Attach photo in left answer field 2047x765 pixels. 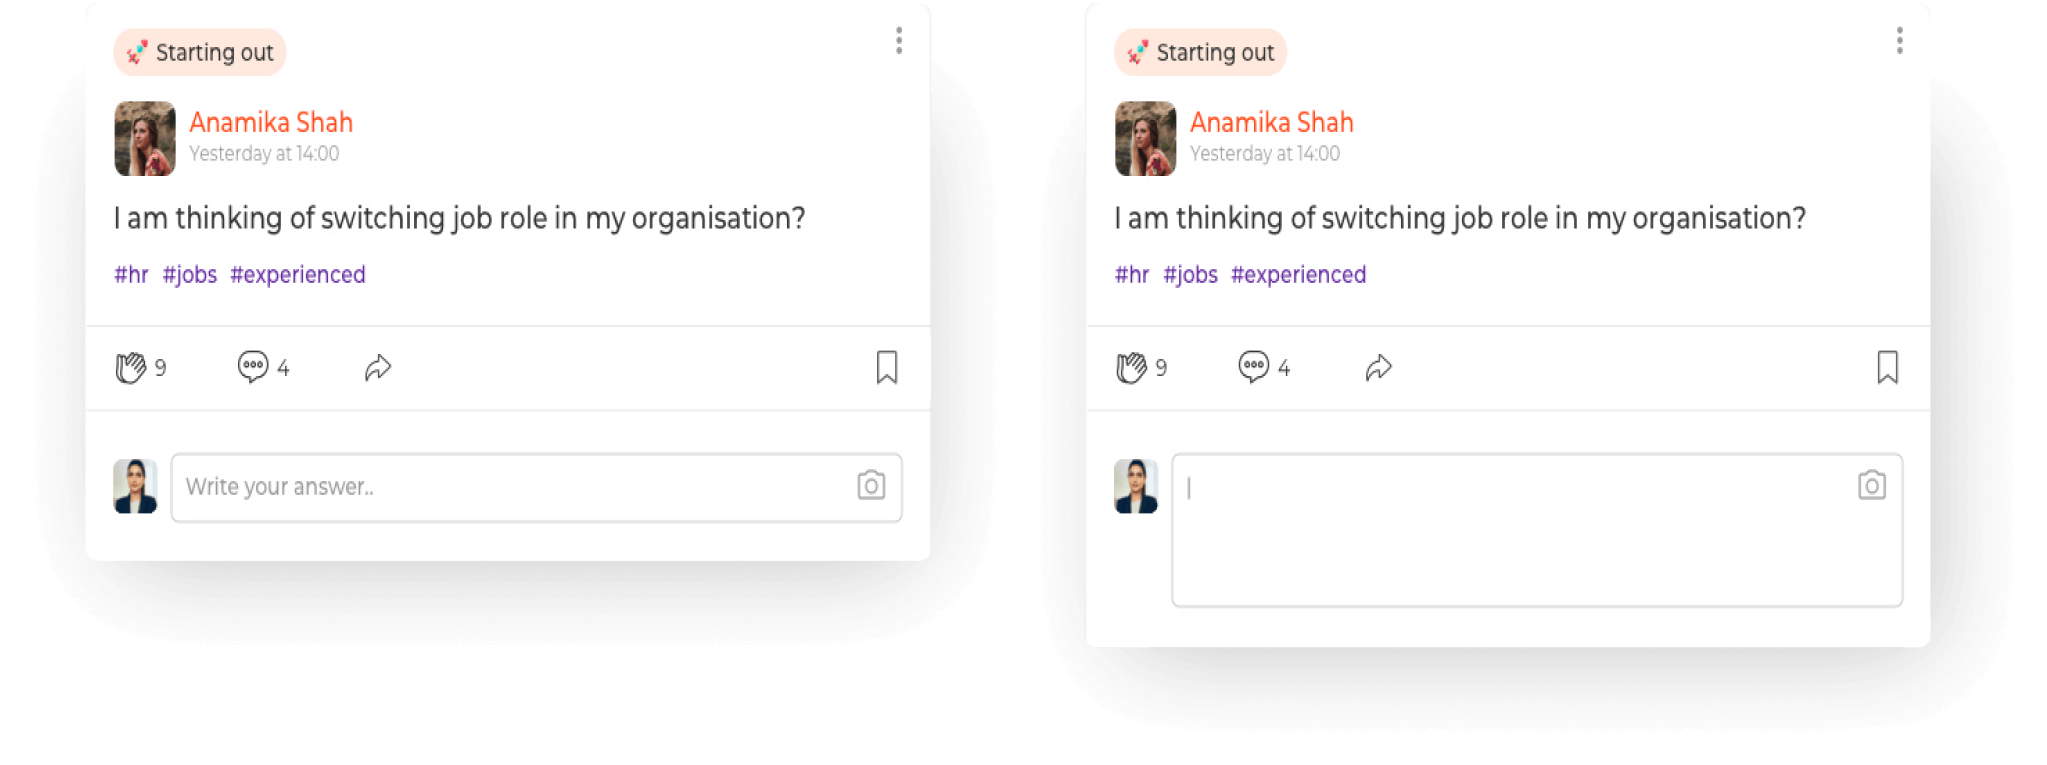871,485
